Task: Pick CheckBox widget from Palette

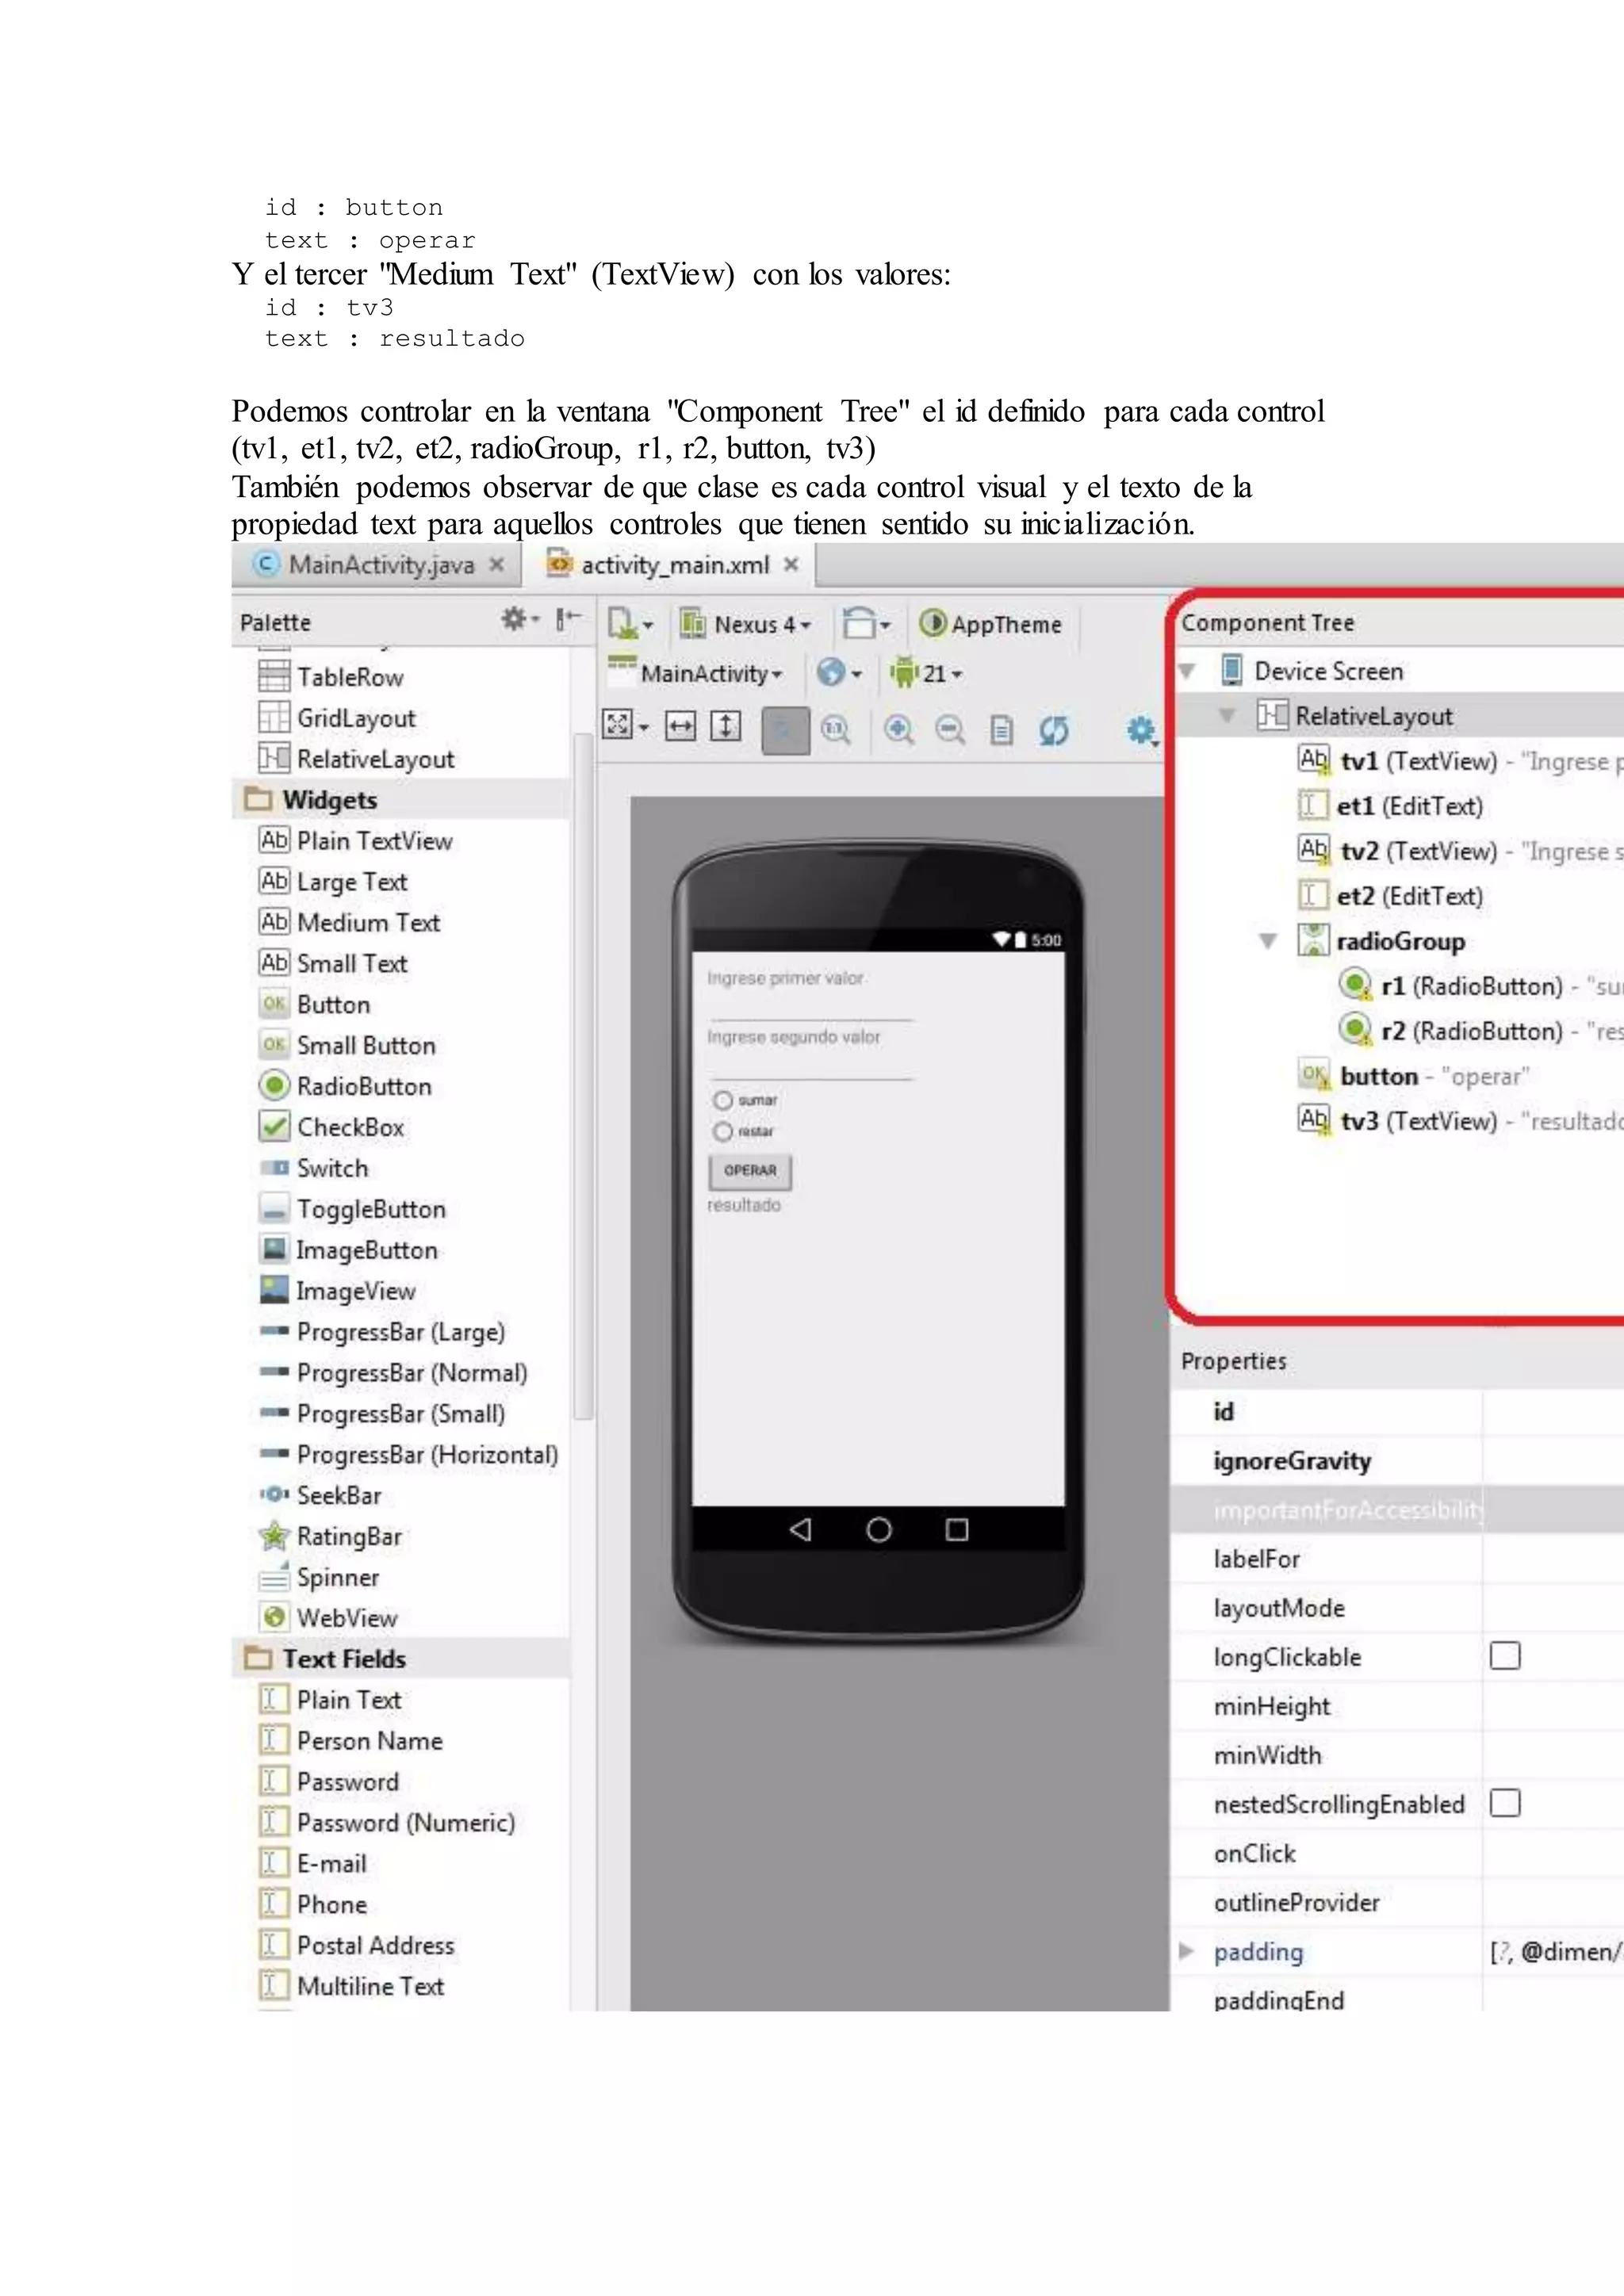Action: click(331, 1127)
